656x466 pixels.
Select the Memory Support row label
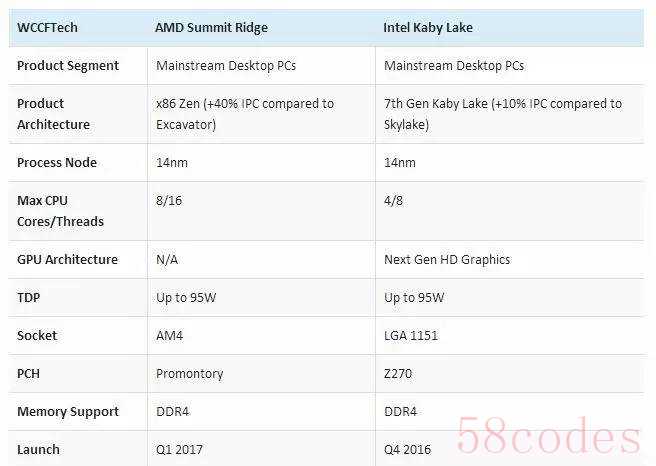coord(68,412)
